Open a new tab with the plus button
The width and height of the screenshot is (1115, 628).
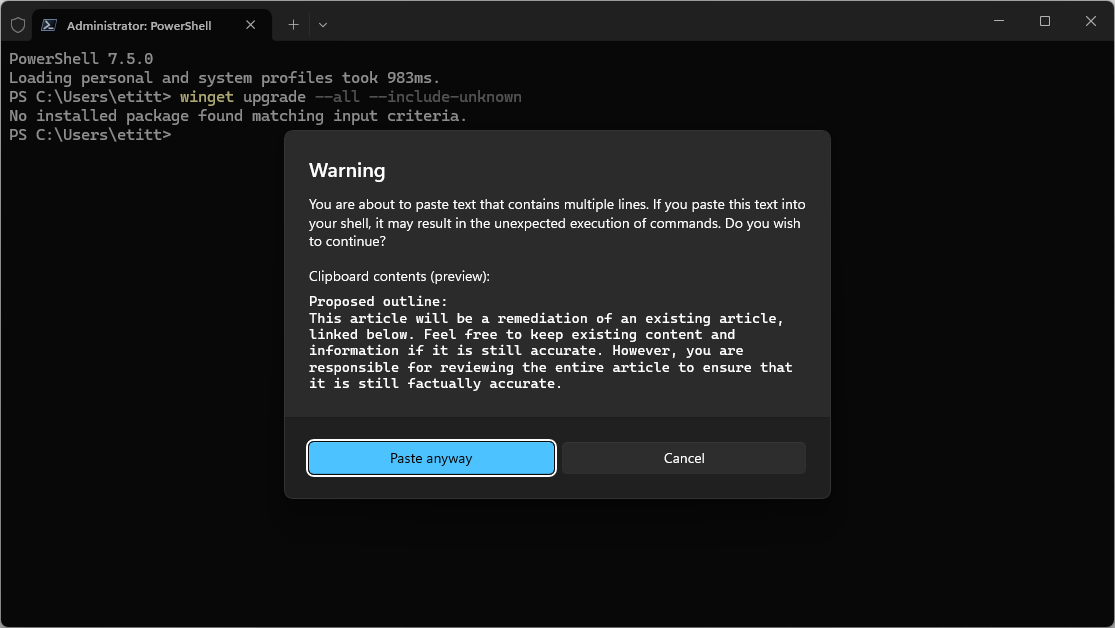293,25
